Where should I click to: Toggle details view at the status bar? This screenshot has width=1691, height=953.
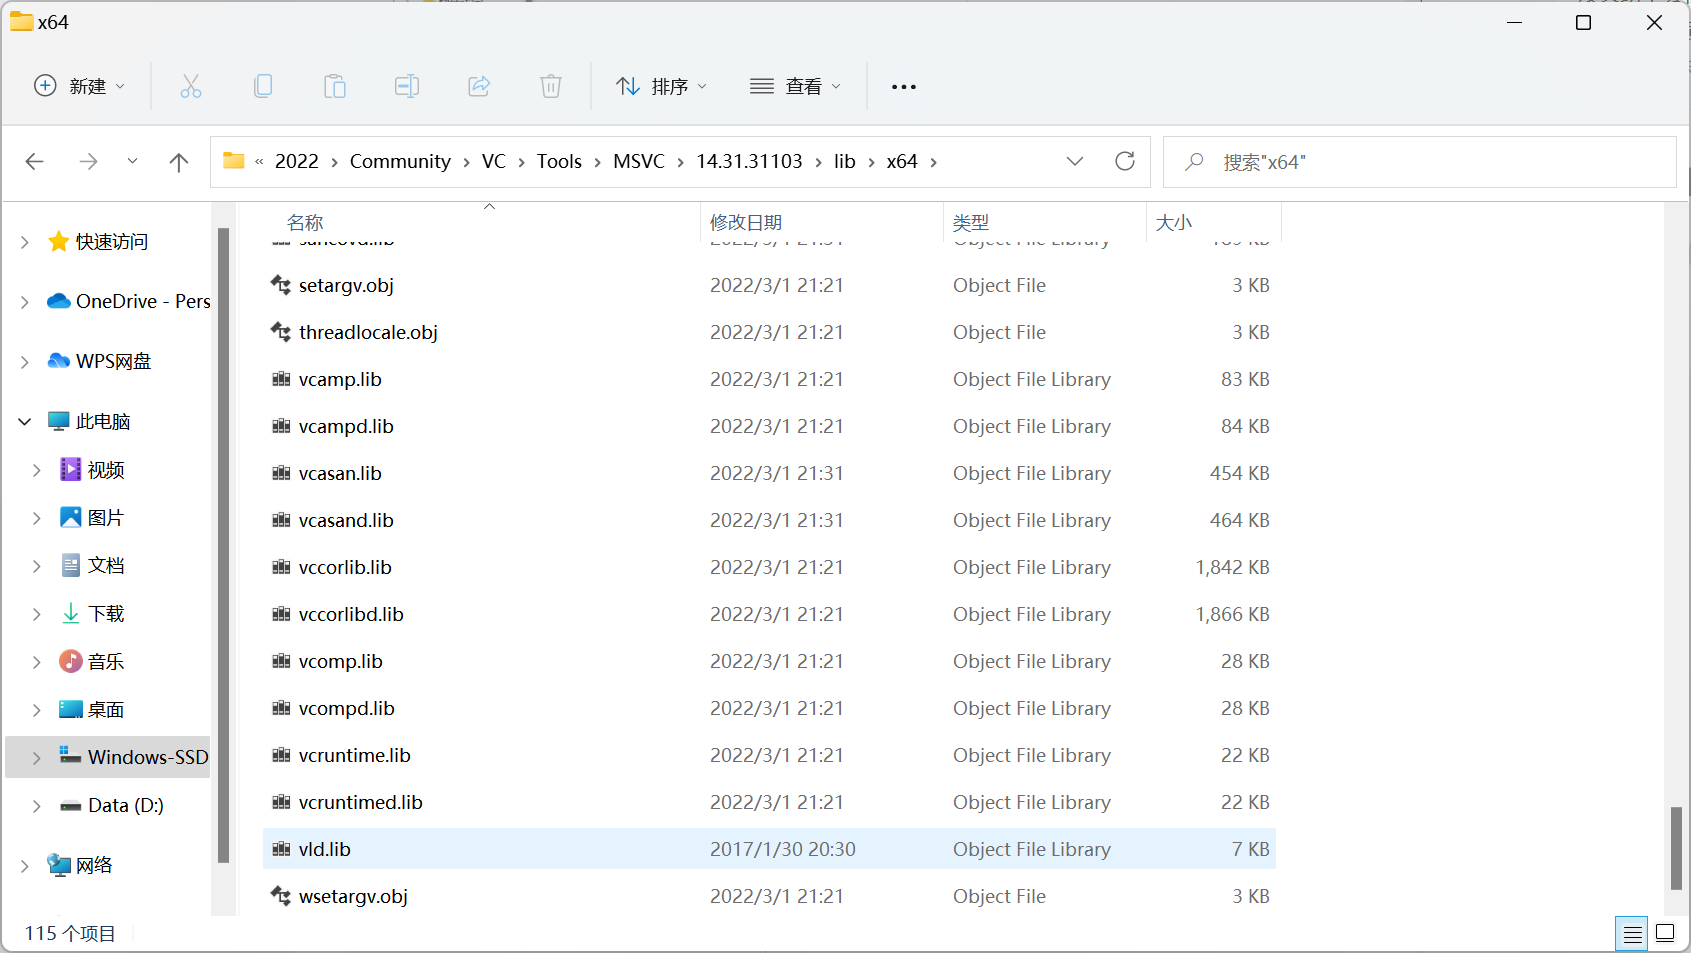[x=1632, y=933]
